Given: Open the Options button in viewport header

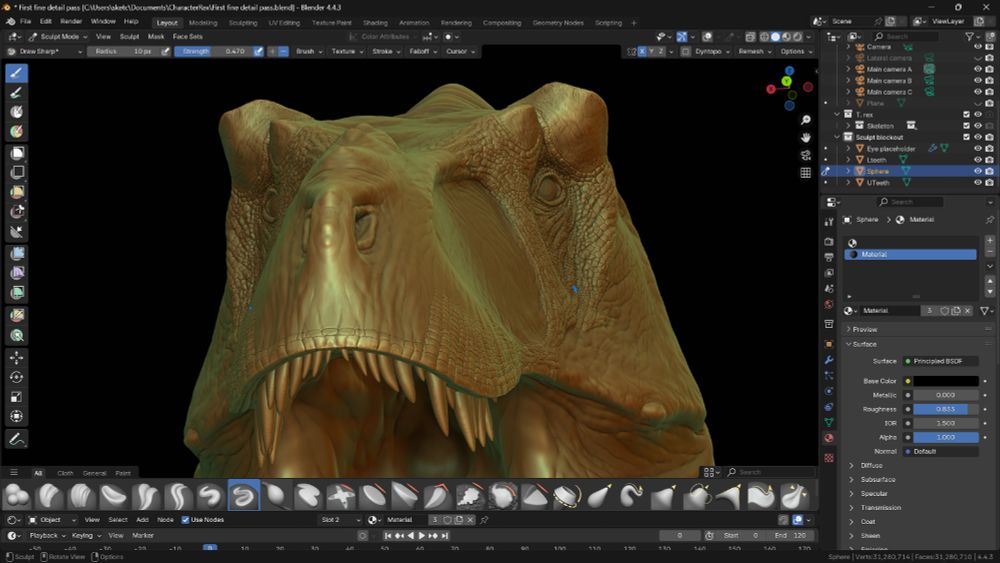Looking at the screenshot, I should pos(795,51).
